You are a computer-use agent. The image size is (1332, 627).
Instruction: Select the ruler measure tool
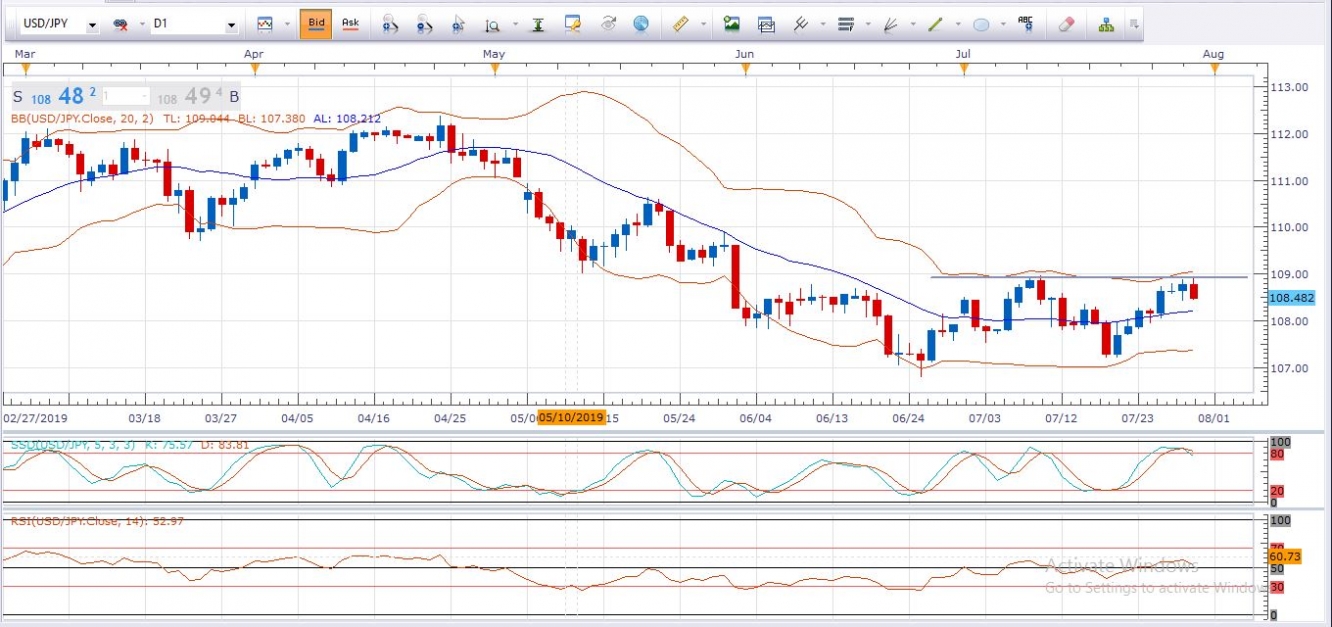(682, 22)
